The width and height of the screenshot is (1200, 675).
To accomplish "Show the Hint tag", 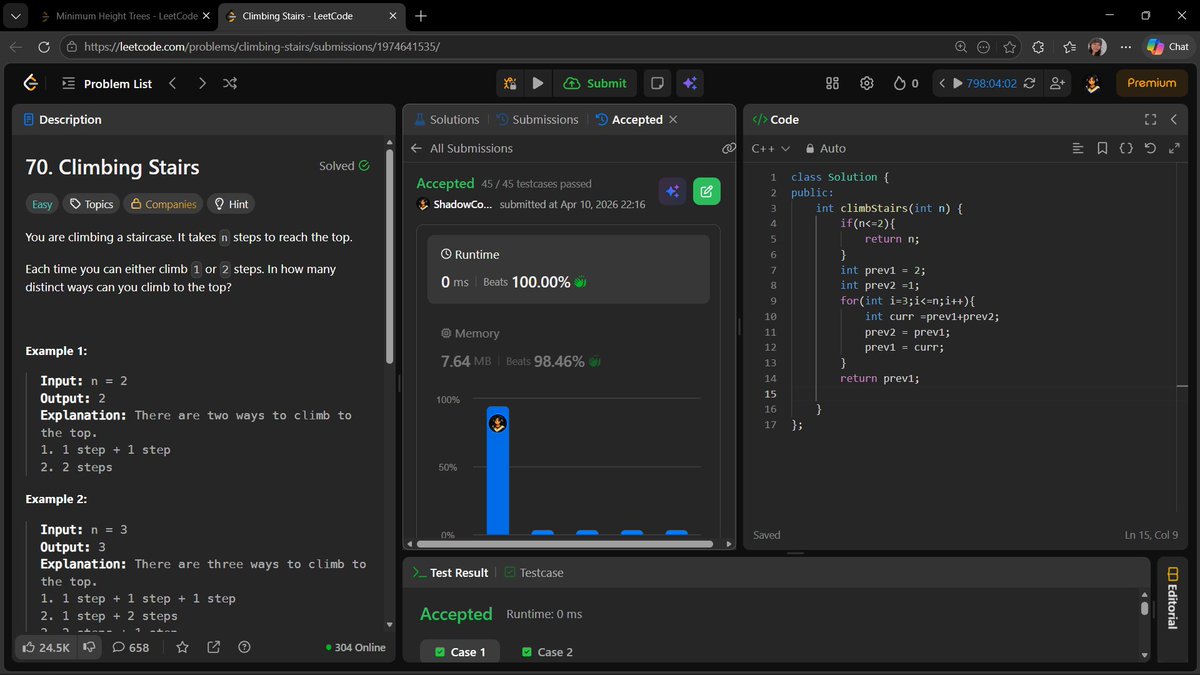I will click(230, 204).
